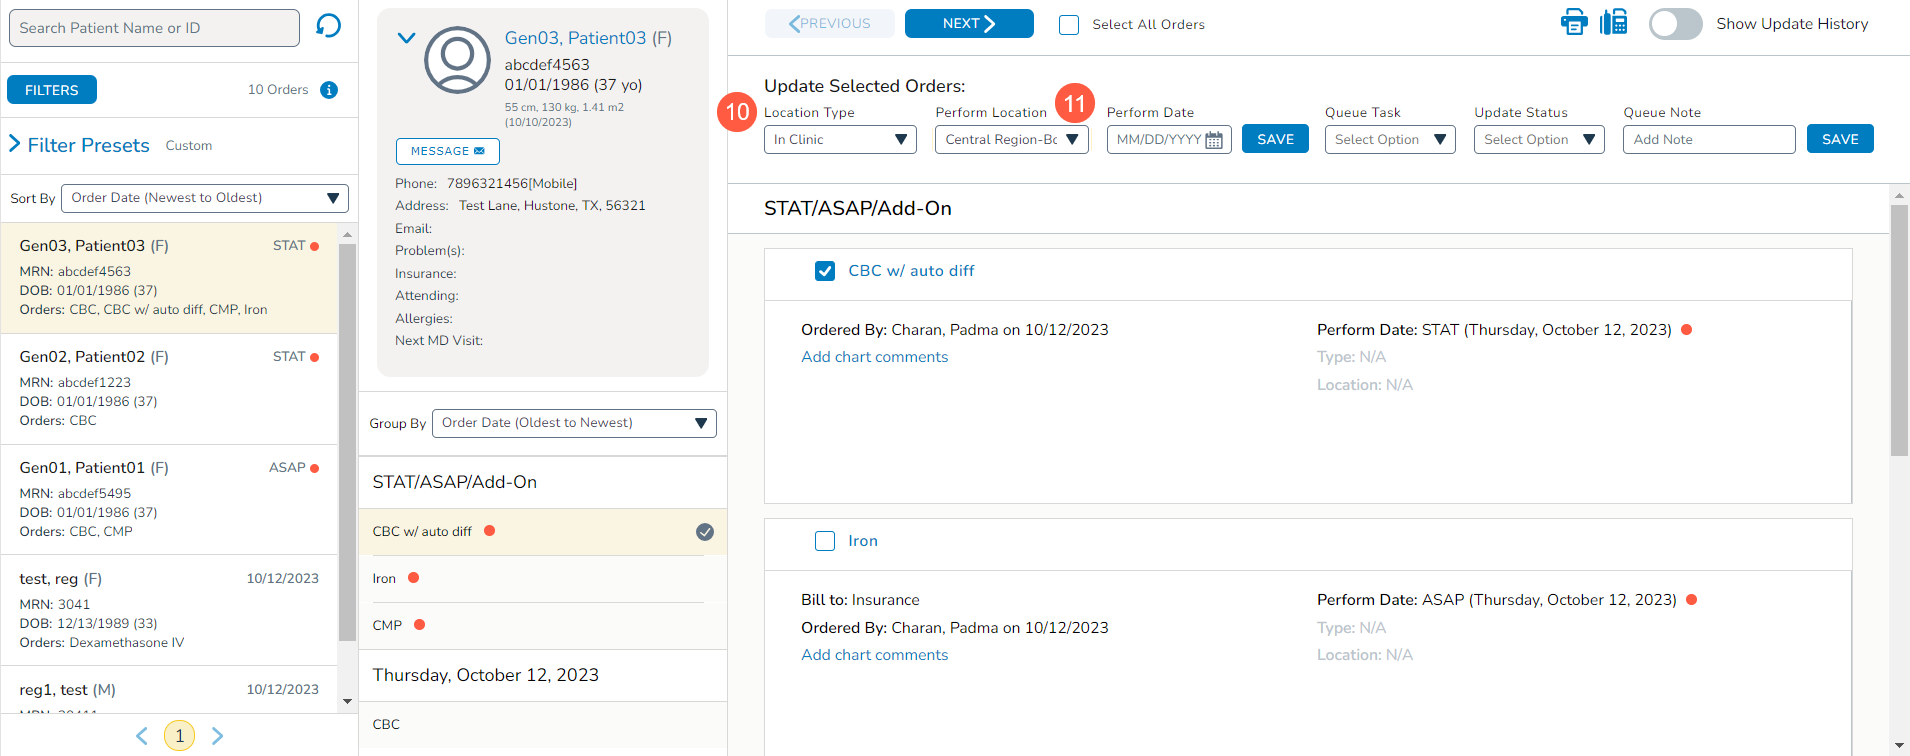This screenshot has height=756, width=1910.
Task: Go to next page of patient list
Action: (218, 736)
